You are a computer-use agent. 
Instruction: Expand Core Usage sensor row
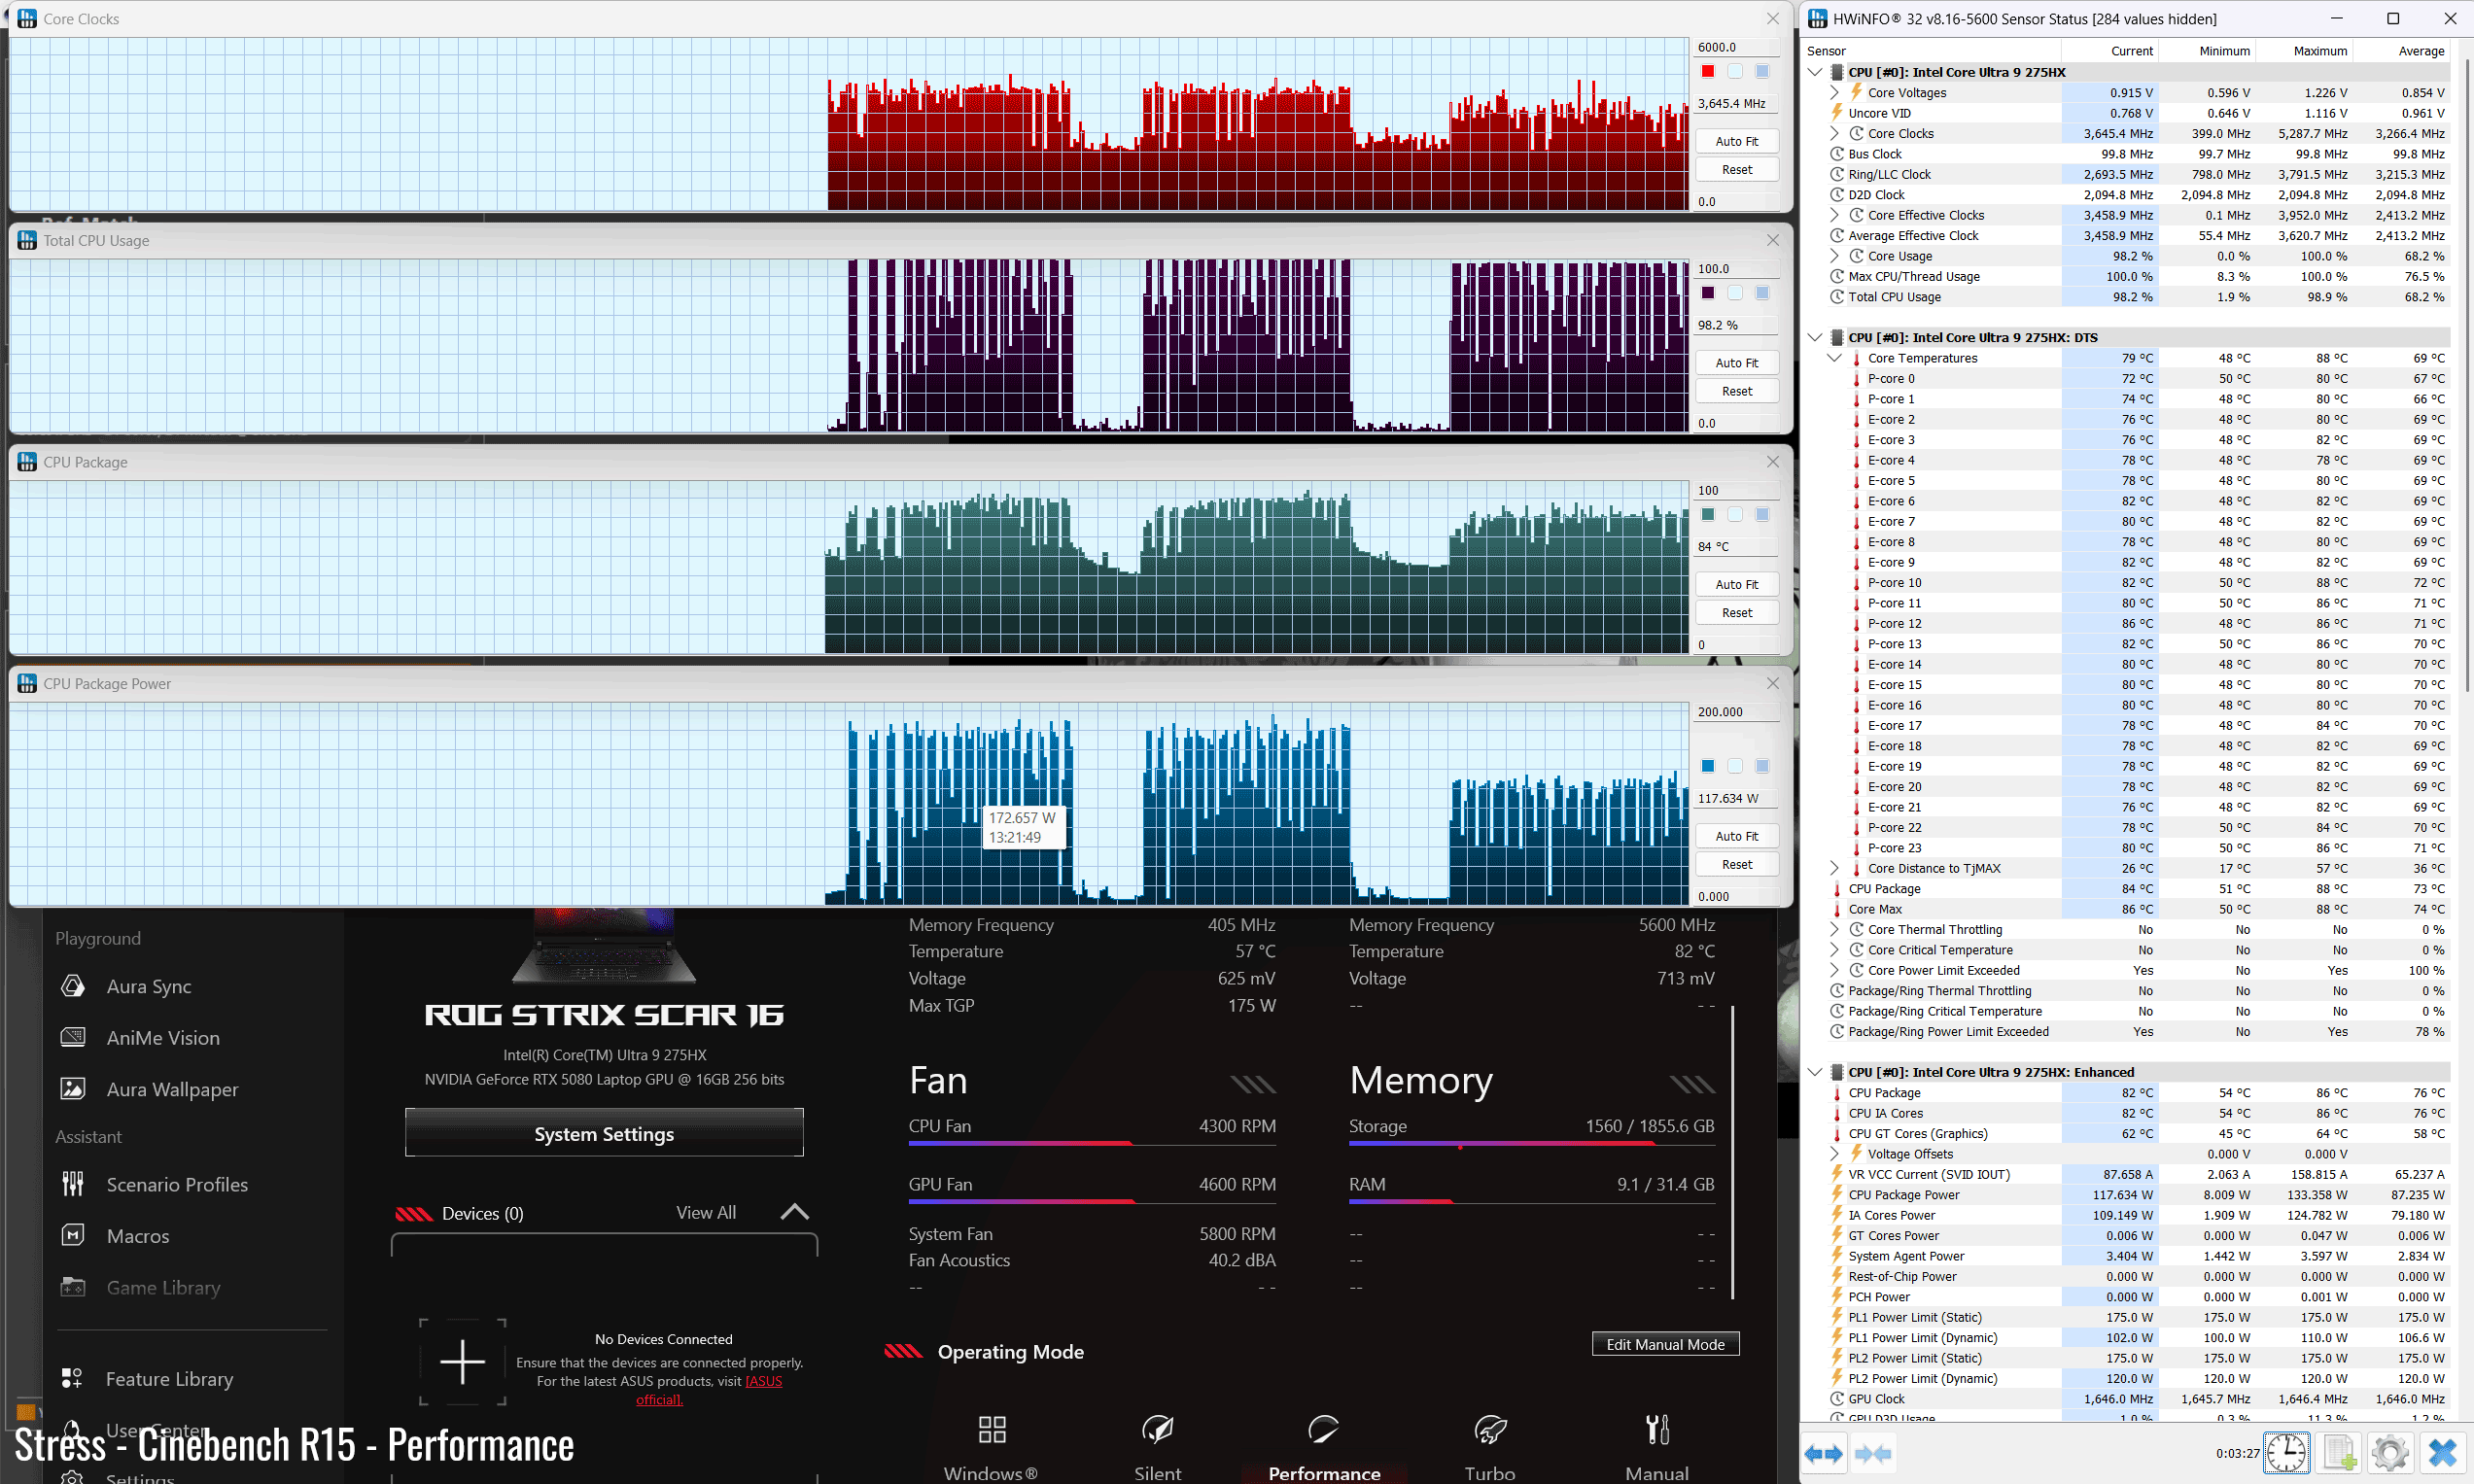coord(1834,256)
